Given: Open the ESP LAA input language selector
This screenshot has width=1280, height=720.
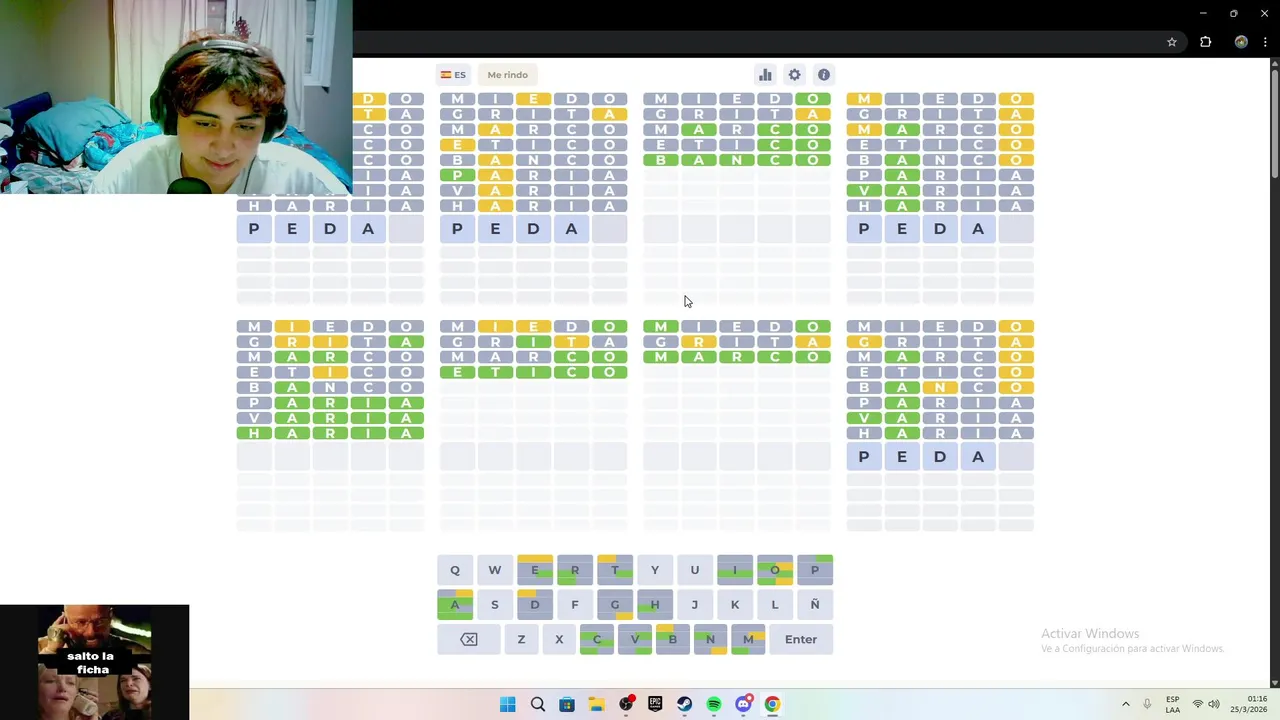Looking at the screenshot, I should coord(1173,705).
